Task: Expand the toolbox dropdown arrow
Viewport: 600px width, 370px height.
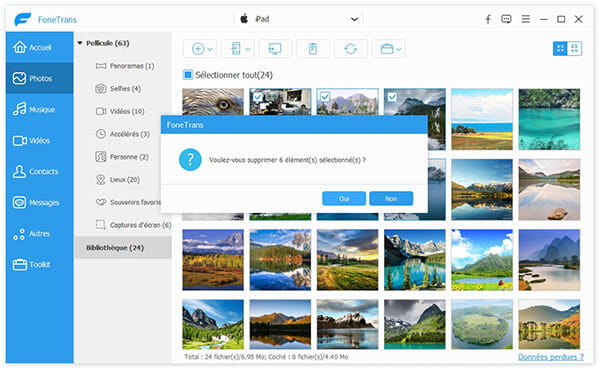Action: tap(399, 49)
